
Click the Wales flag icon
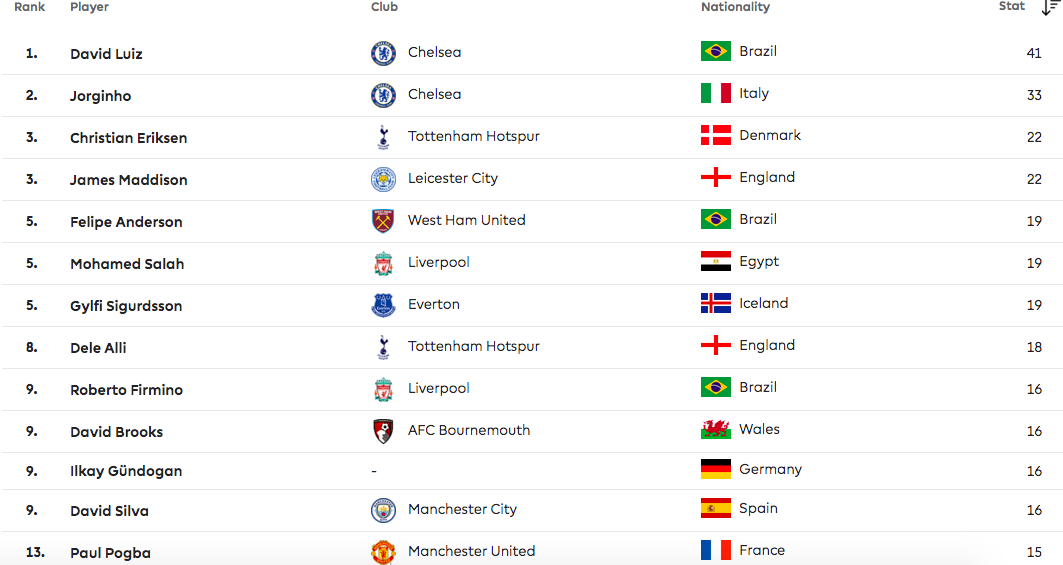(x=716, y=430)
